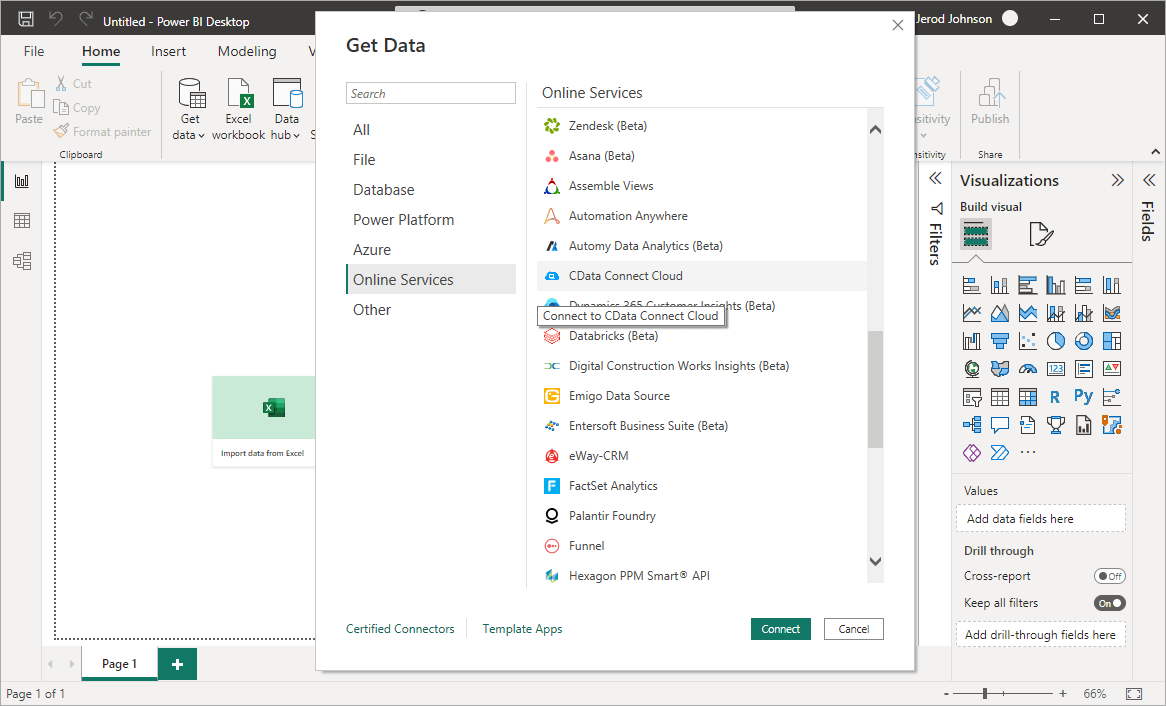
Task: Select the Pie chart visualization
Action: pyautogui.click(x=1055, y=340)
